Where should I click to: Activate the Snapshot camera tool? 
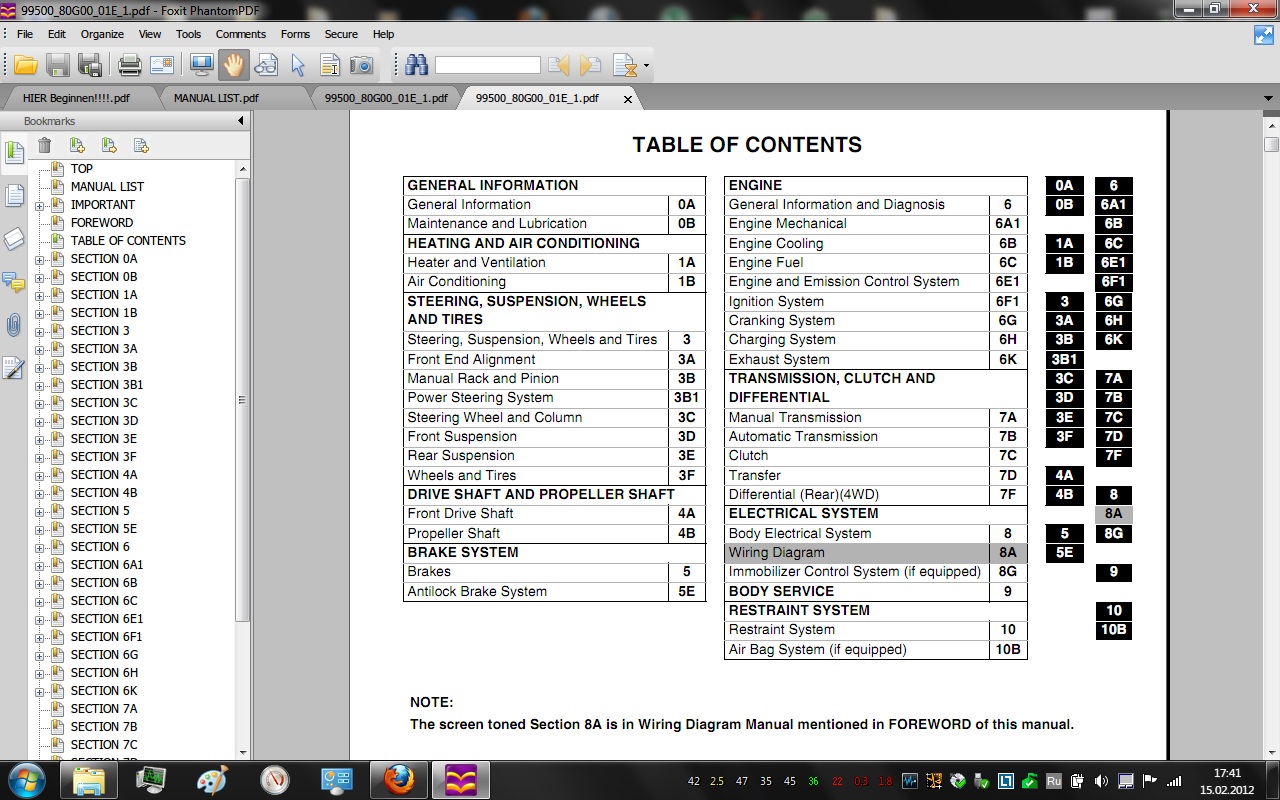(x=361, y=66)
